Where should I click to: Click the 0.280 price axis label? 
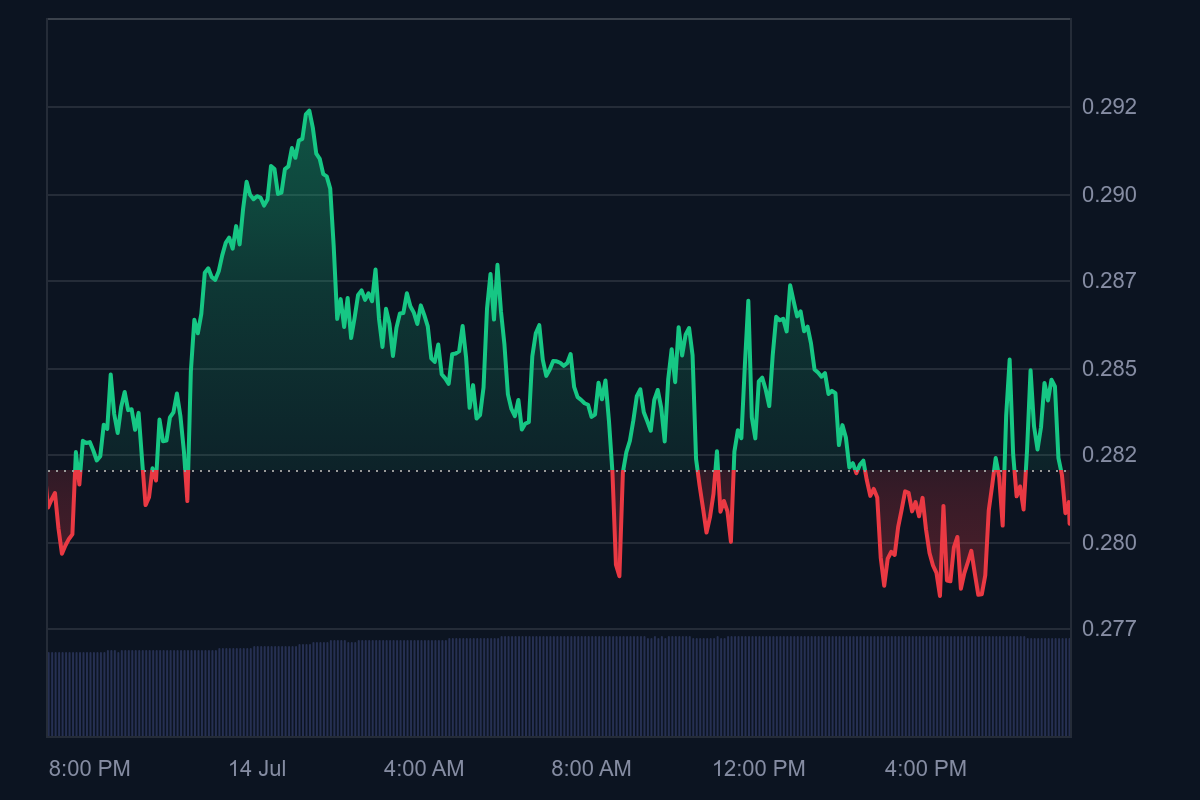click(1109, 542)
